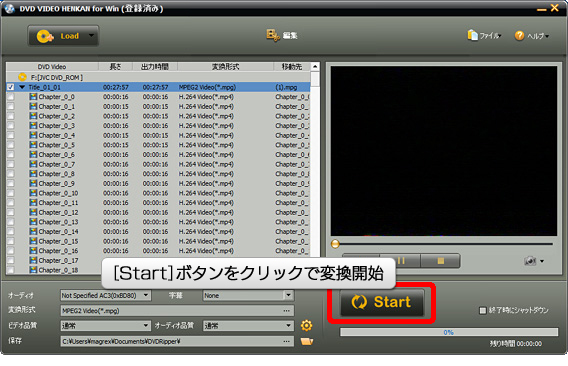Collapse the Title_01_01 tree node
The height and width of the screenshot is (366, 568).
[22, 87]
